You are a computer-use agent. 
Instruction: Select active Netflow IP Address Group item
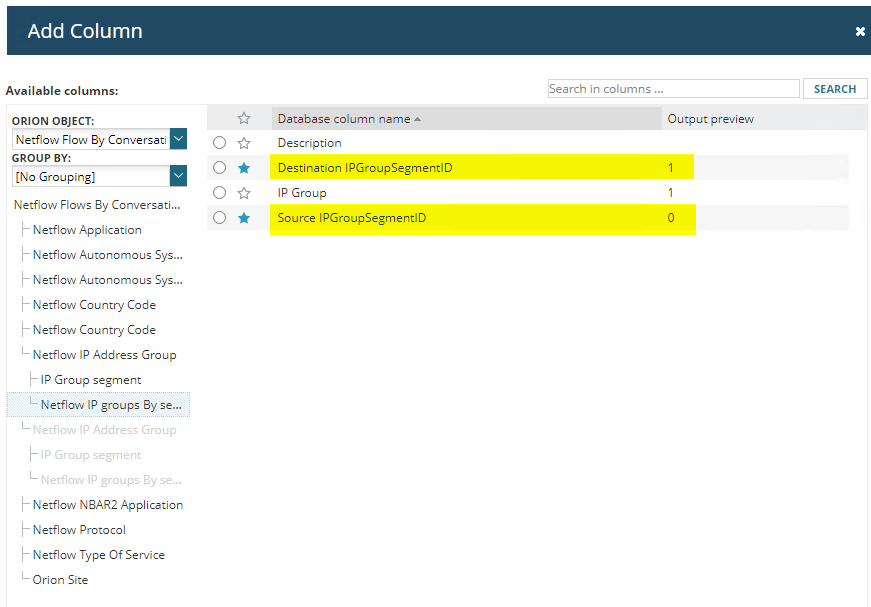click(x=104, y=355)
